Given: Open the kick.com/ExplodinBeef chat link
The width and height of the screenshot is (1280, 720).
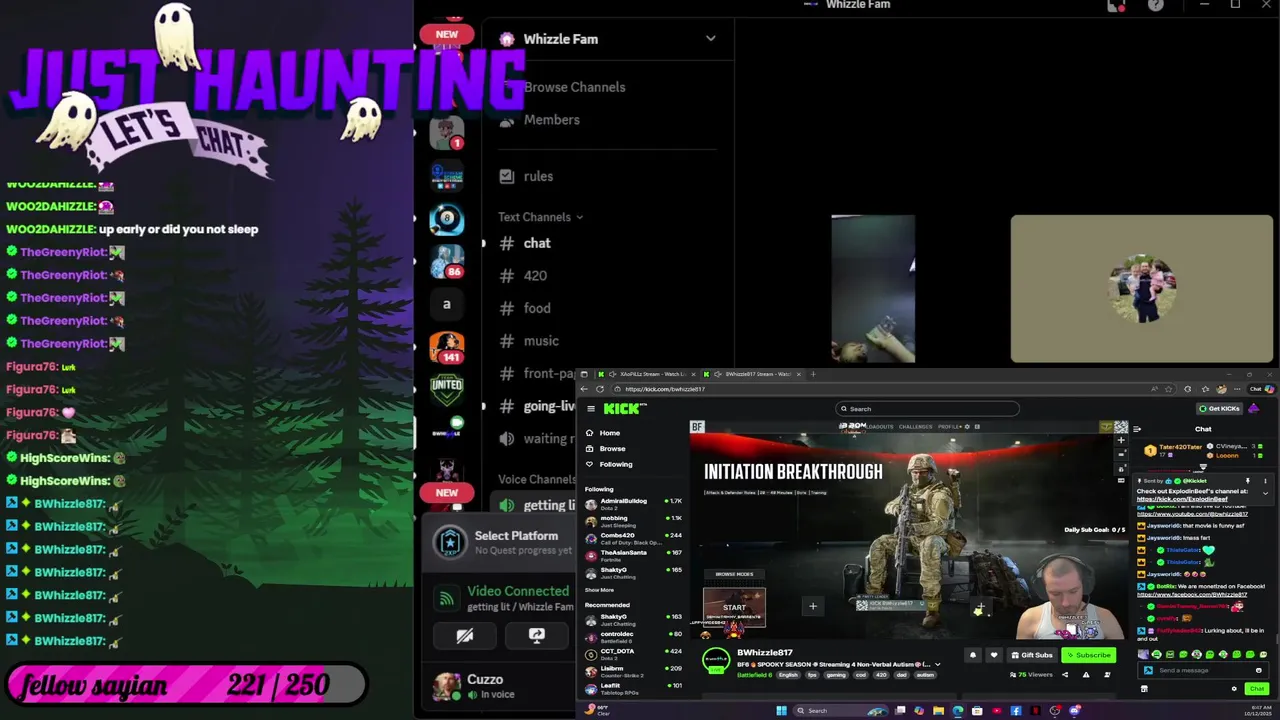Looking at the screenshot, I should (x=1182, y=498).
